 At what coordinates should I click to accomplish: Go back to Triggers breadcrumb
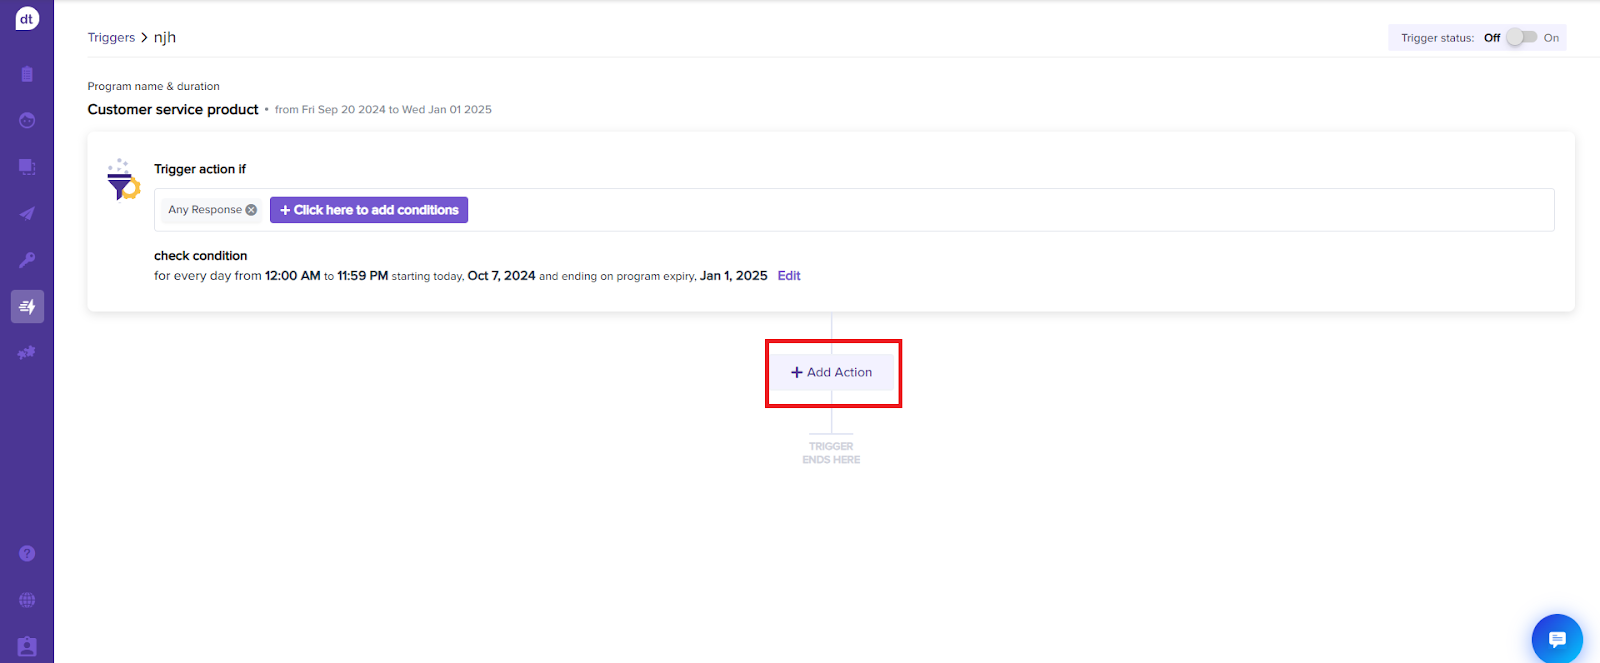pos(111,38)
